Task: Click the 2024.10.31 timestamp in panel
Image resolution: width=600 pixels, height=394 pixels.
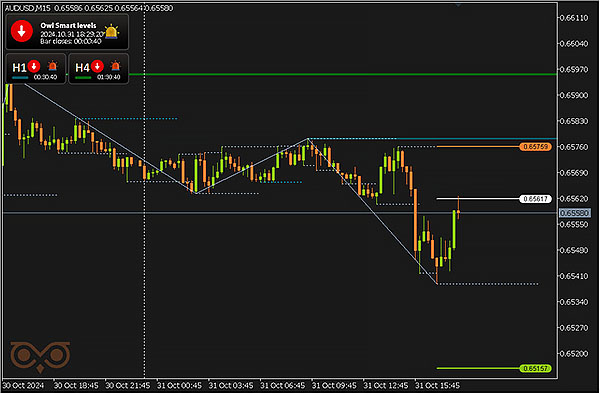Action: pyautogui.click(x=72, y=34)
